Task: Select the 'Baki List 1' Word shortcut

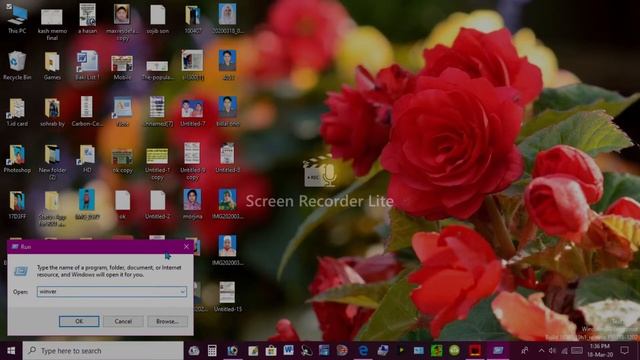Action: coord(87,65)
